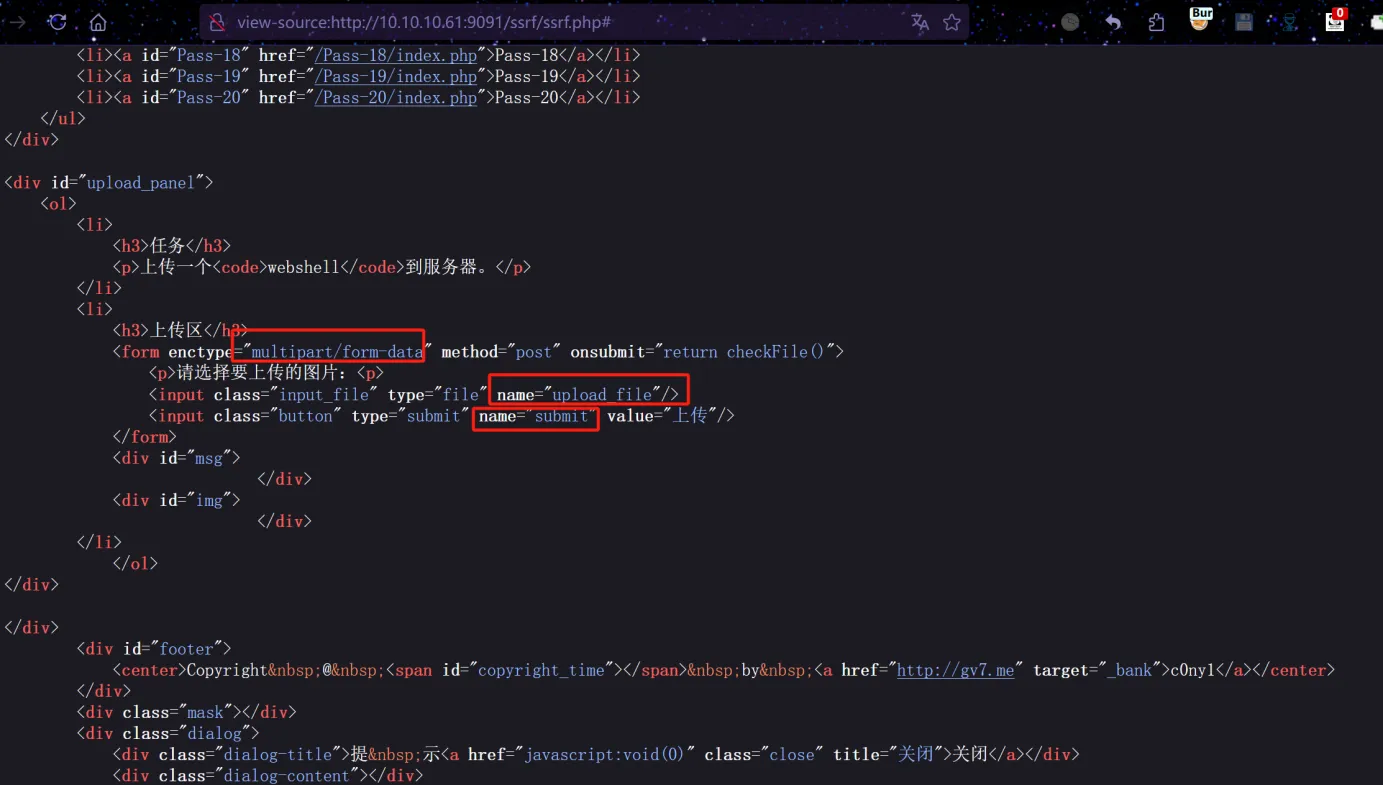Click the id "Pass-19" attribute value
This screenshot has height=785, width=1383.
pos(209,76)
